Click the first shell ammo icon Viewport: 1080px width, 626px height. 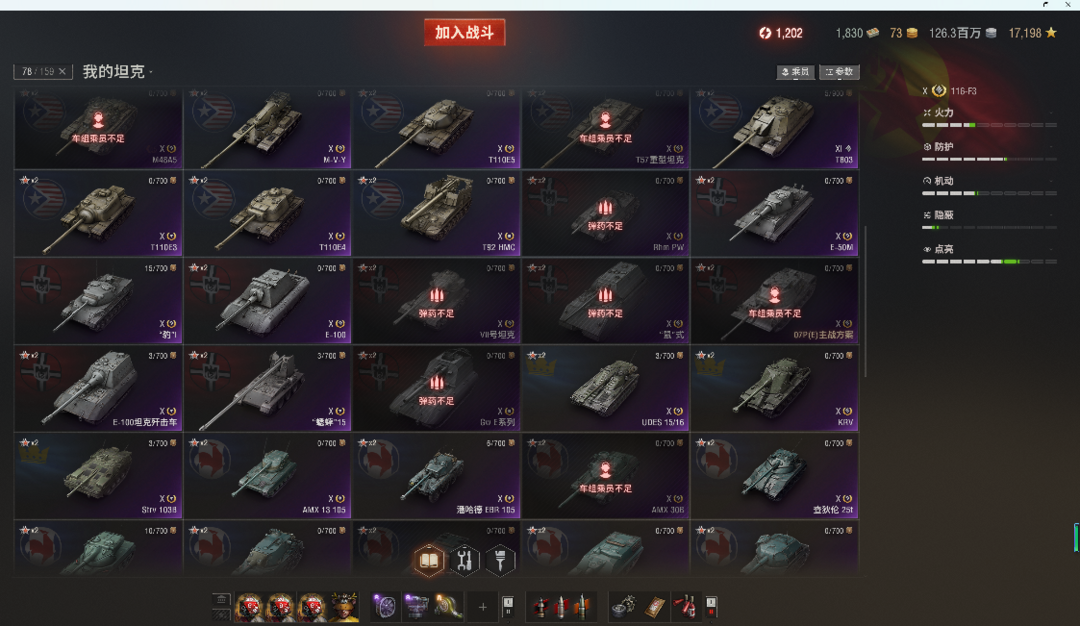pos(541,607)
